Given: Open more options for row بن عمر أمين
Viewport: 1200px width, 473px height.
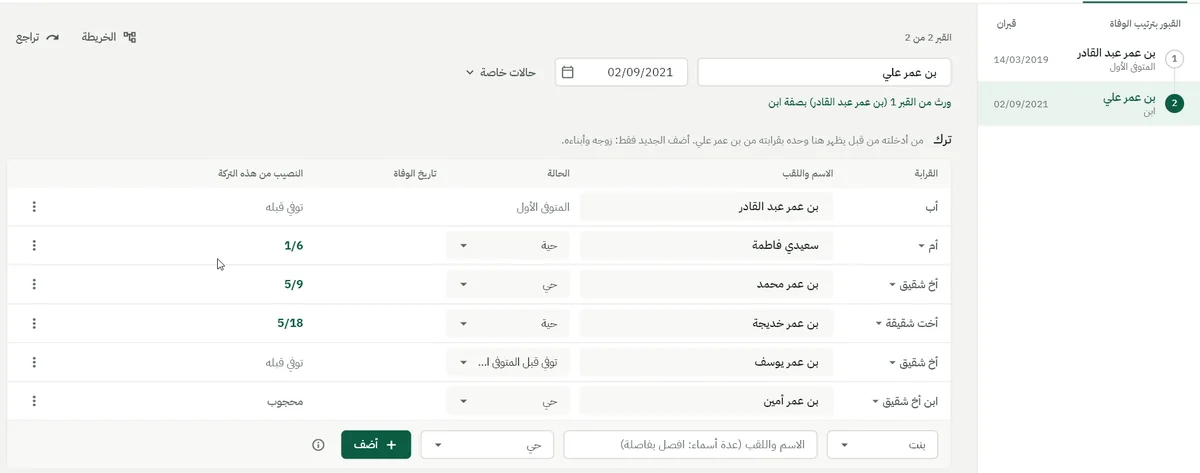Looking at the screenshot, I should (x=34, y=402).
